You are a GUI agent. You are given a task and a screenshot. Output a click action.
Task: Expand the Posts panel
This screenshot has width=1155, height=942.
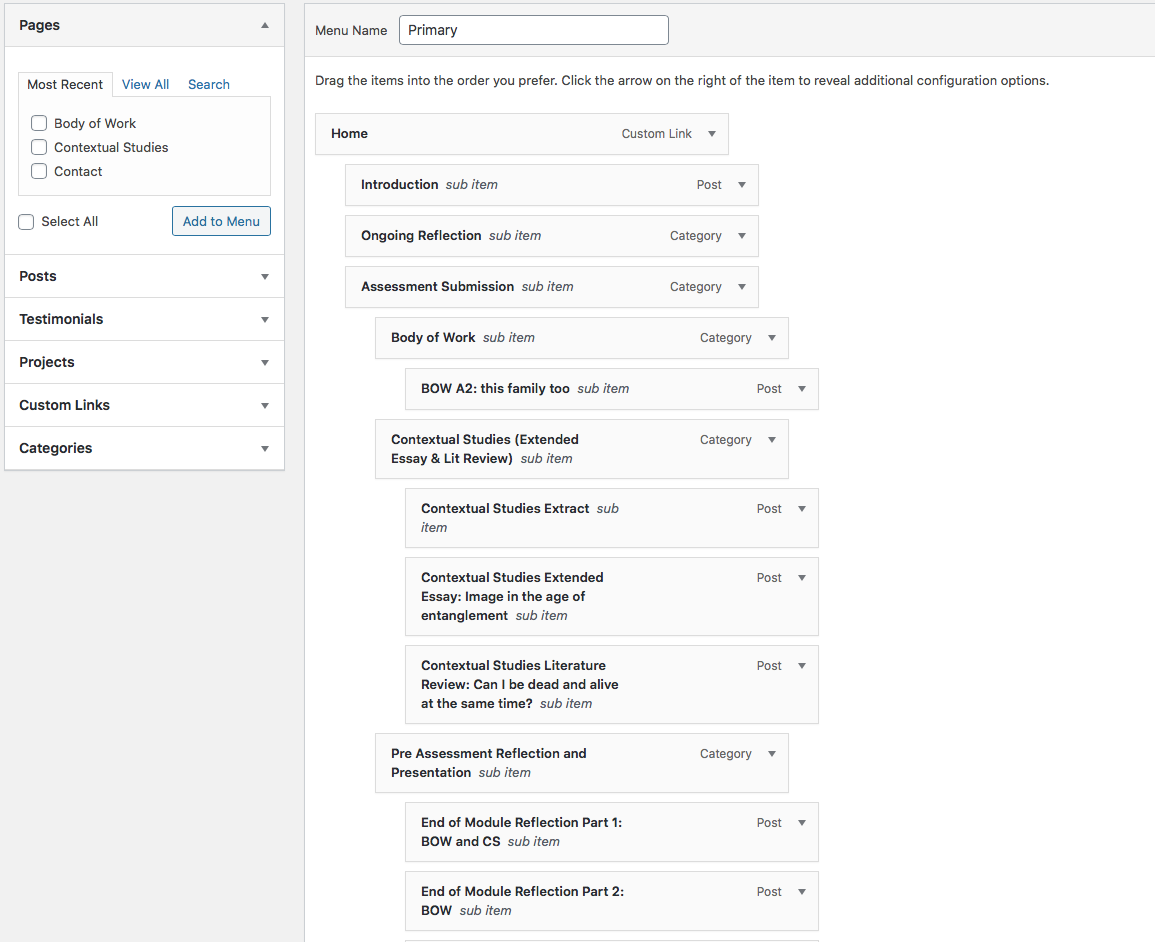[144, 276]
